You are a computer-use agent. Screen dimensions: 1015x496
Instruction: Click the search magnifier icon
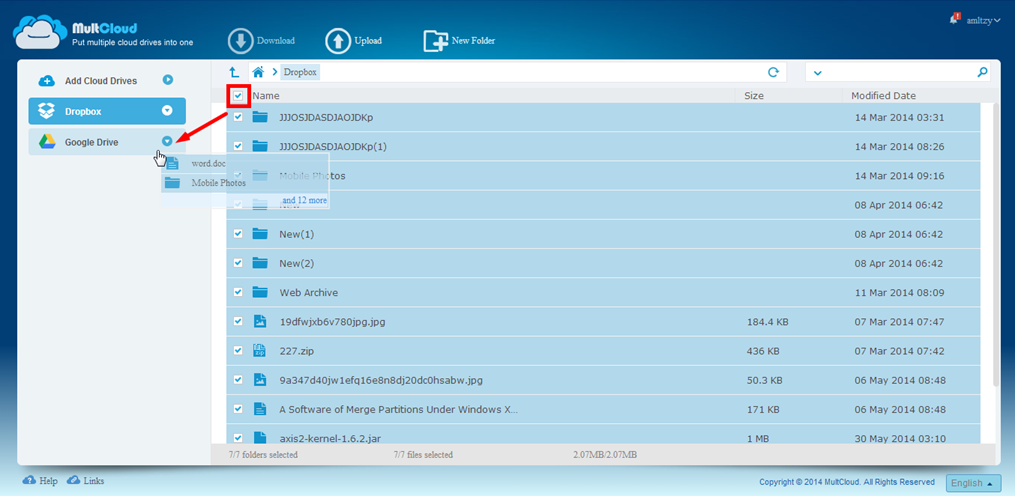point(982,72)
